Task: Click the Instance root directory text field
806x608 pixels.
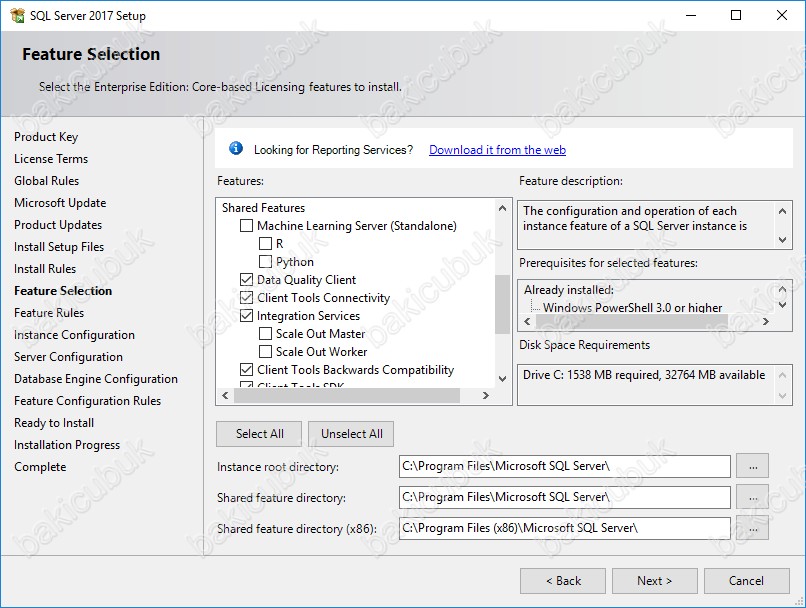Action: coord(564,466)
